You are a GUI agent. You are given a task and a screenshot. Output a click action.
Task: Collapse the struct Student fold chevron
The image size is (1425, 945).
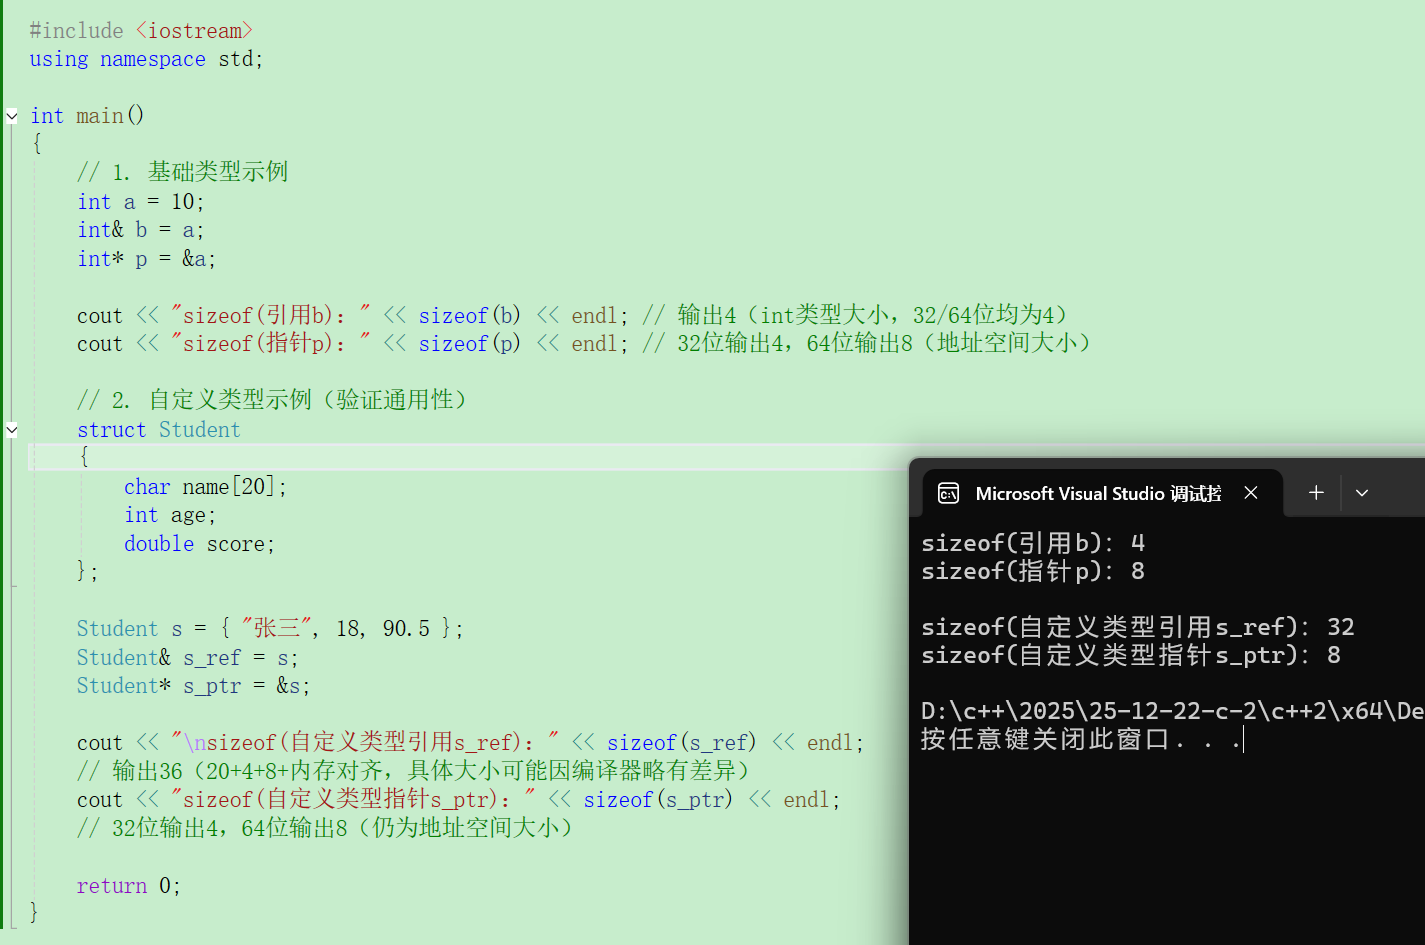tap(12, 430)
